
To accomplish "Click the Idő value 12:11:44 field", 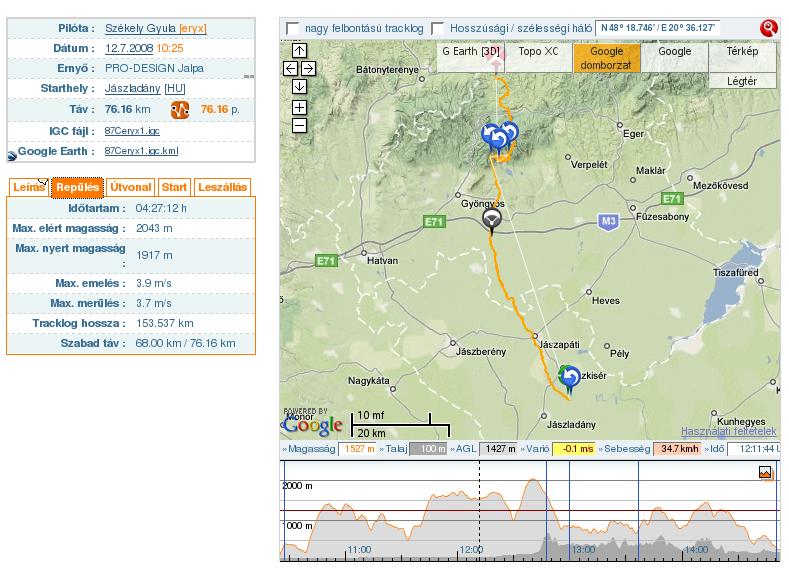I will point(753,449).
